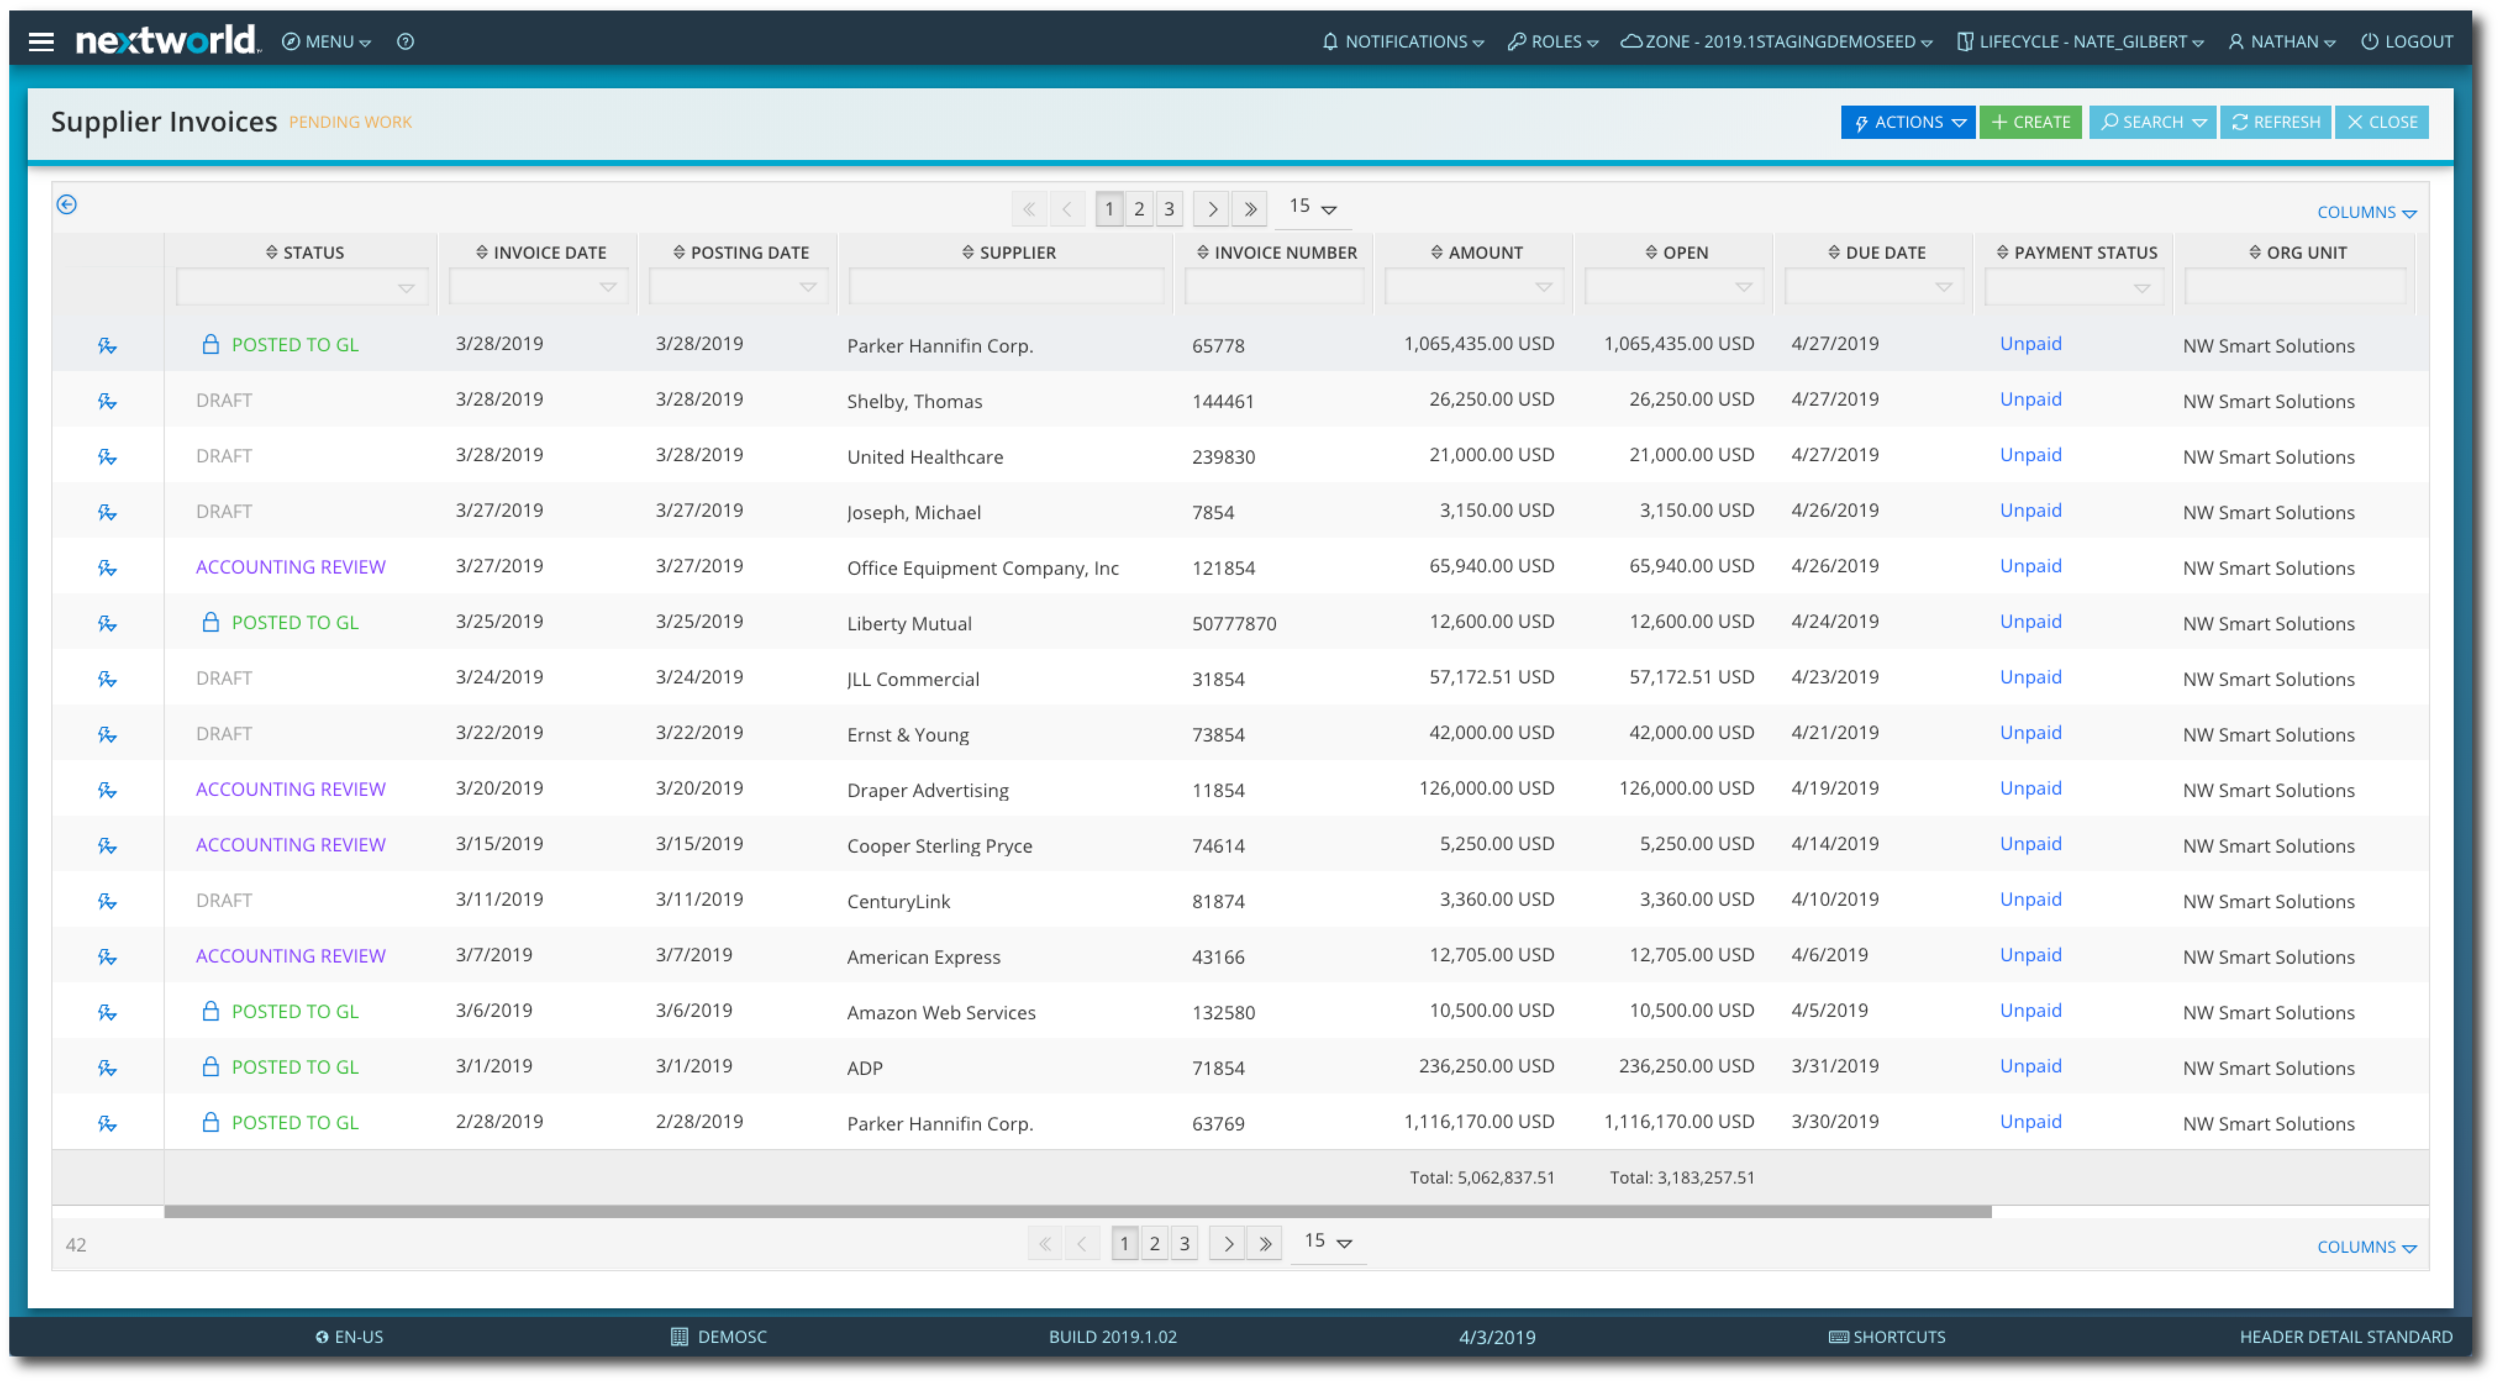Open row action icon for Shelby, Thomas

(x=107, y=402)
